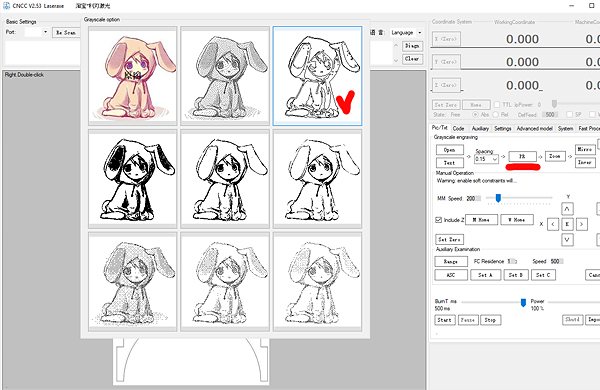Toggle the Include Z checkbox
This screenshot has width=600, height=390.
click(439, 220)
